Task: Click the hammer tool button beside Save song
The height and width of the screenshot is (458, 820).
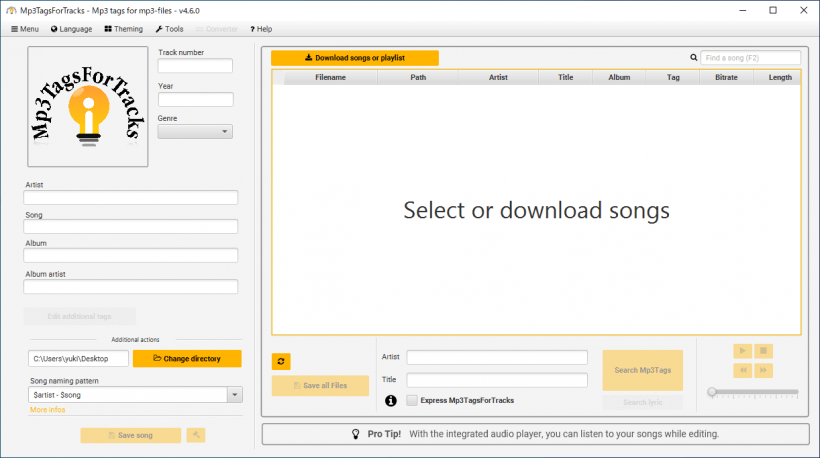Action: 196,435
